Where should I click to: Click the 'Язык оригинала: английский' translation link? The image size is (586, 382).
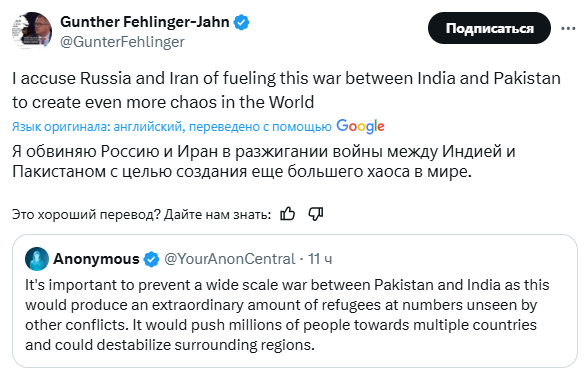[x=97, y=127]
